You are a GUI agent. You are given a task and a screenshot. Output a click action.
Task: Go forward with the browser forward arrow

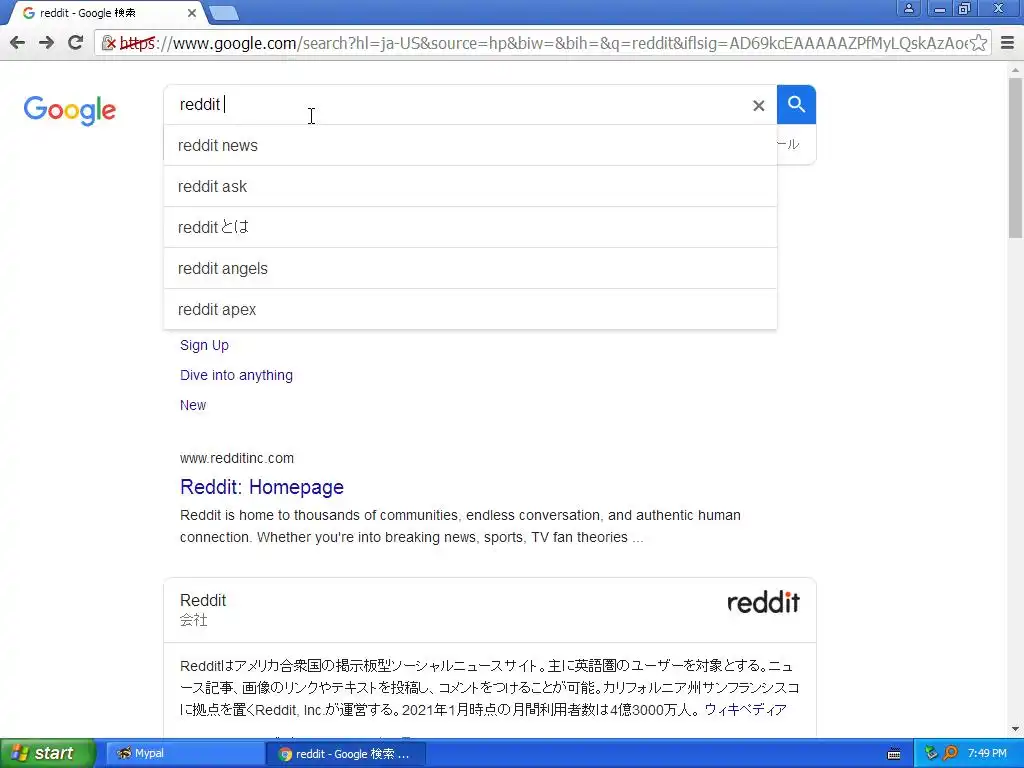(x=46, y=43)
